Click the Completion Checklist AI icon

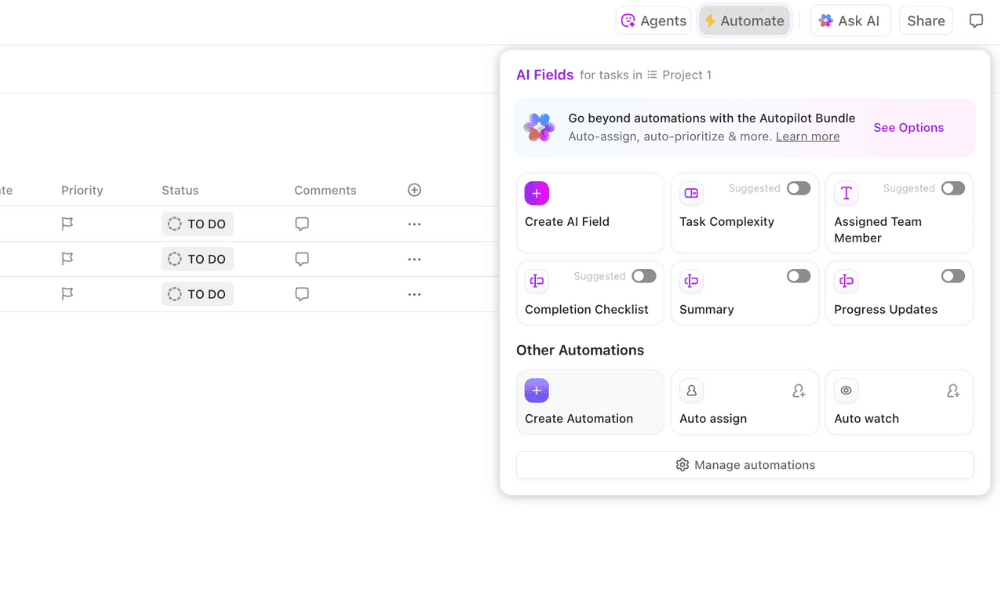tap(536, 281)
